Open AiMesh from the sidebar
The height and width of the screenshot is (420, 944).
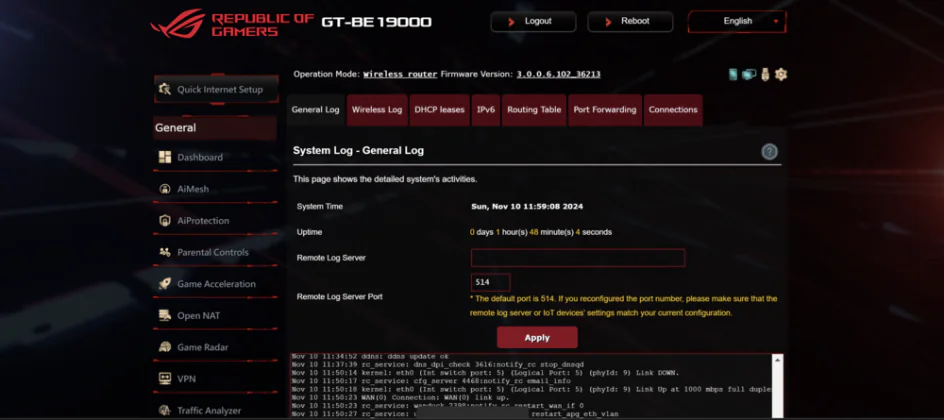(216, 189)
